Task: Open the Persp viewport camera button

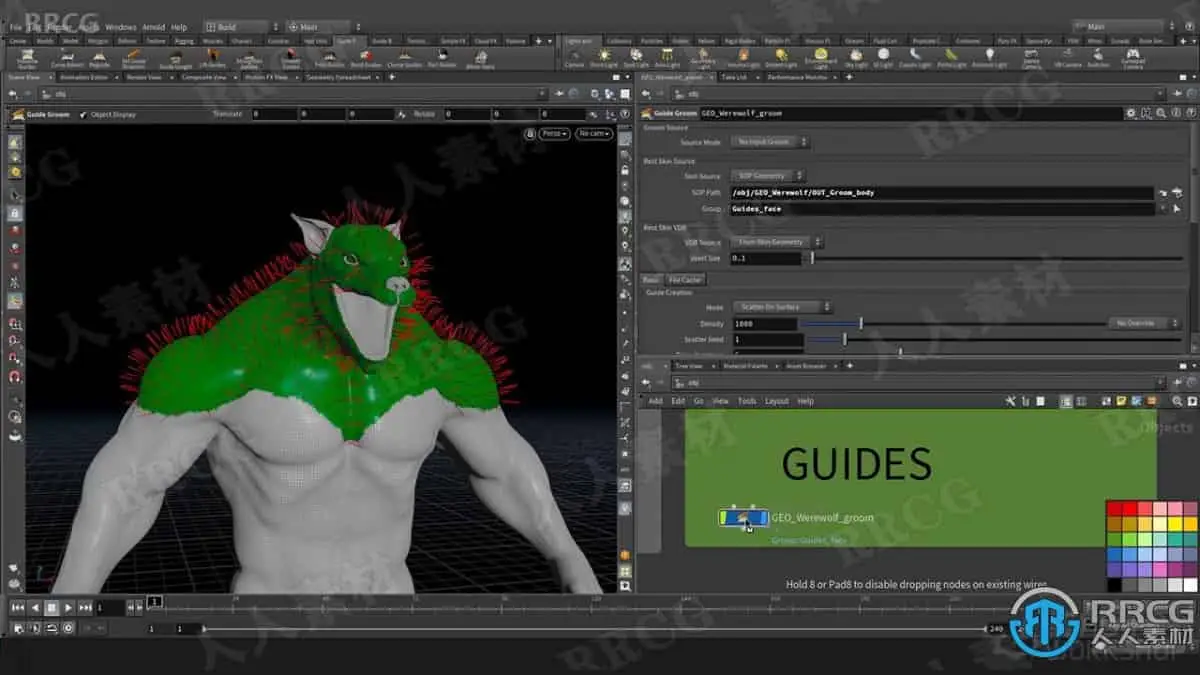Action: (x=554, y=134)
